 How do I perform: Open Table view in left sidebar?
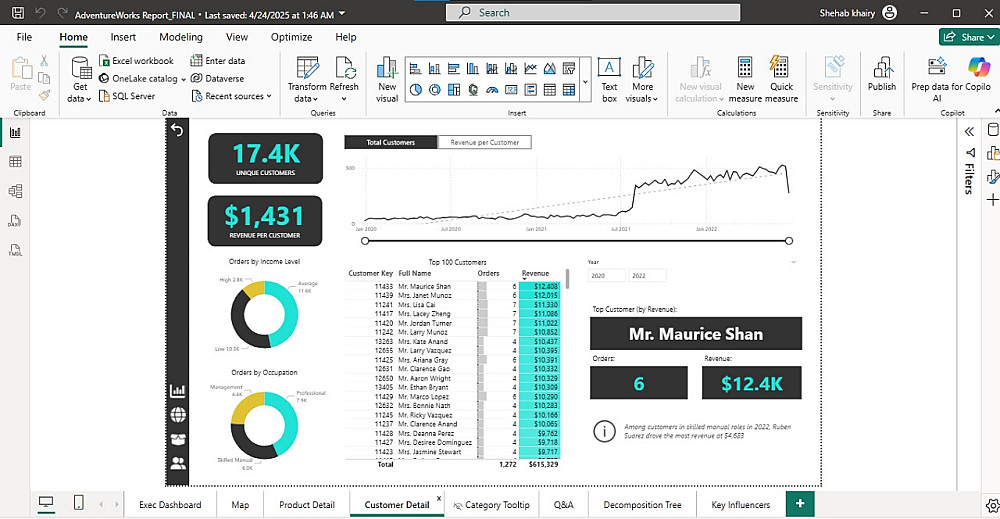(15, 161)
